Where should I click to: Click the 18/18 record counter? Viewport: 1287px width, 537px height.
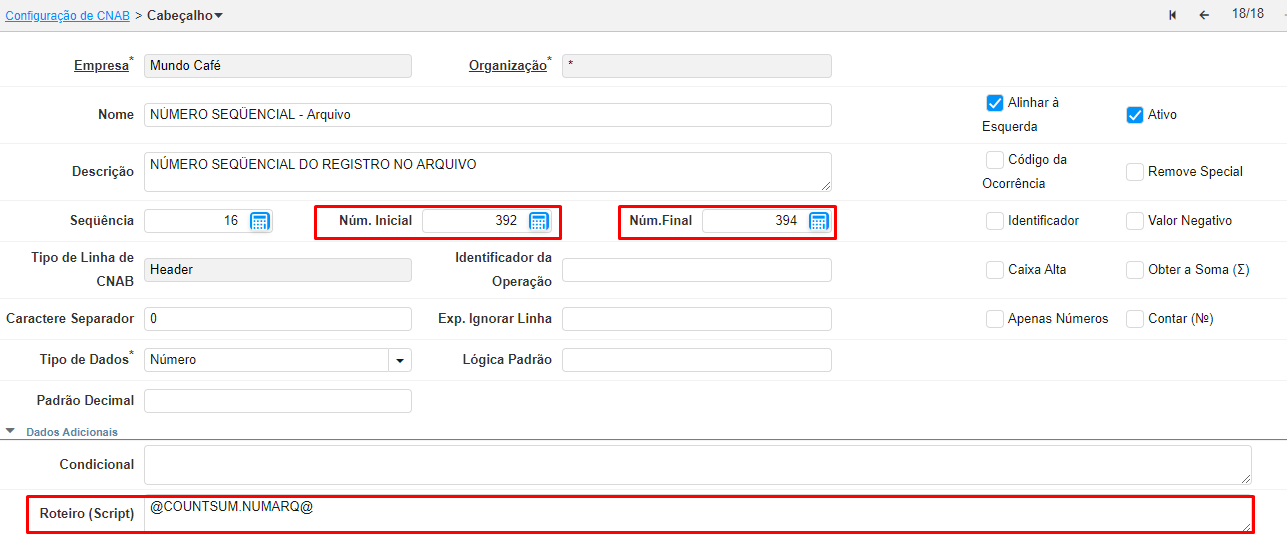(1248, 14)
